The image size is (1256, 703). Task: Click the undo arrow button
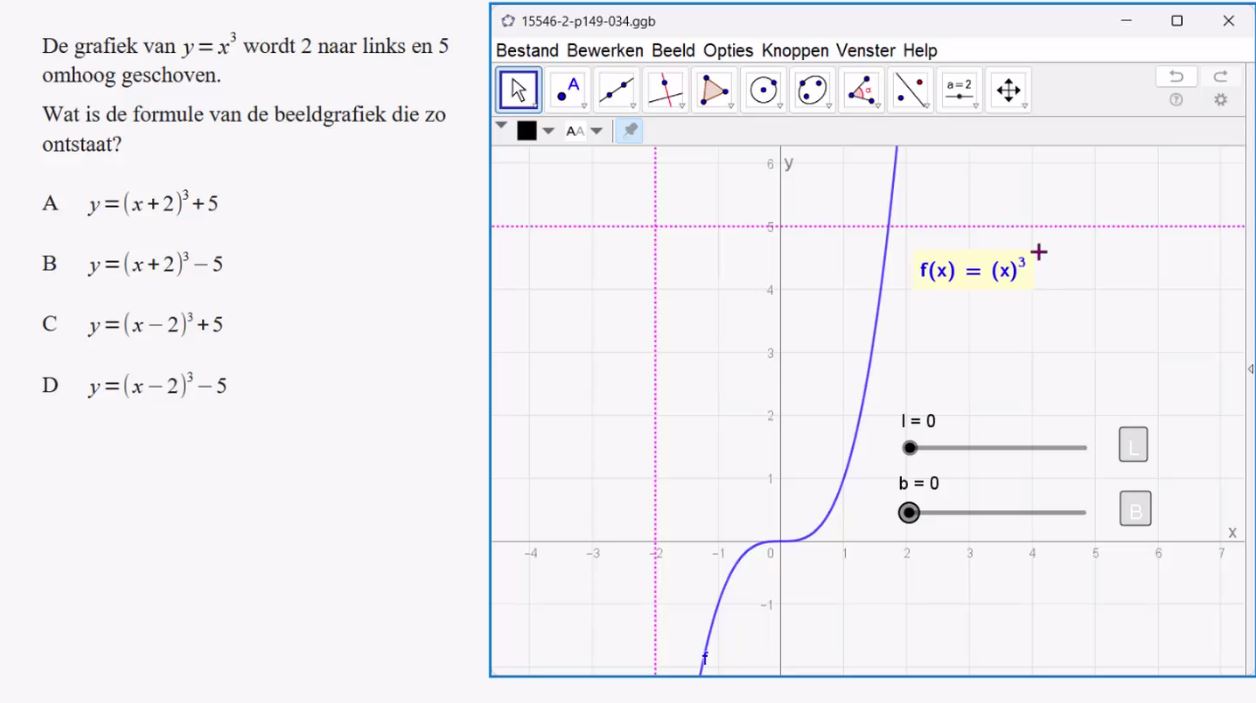coord(1176,77)
